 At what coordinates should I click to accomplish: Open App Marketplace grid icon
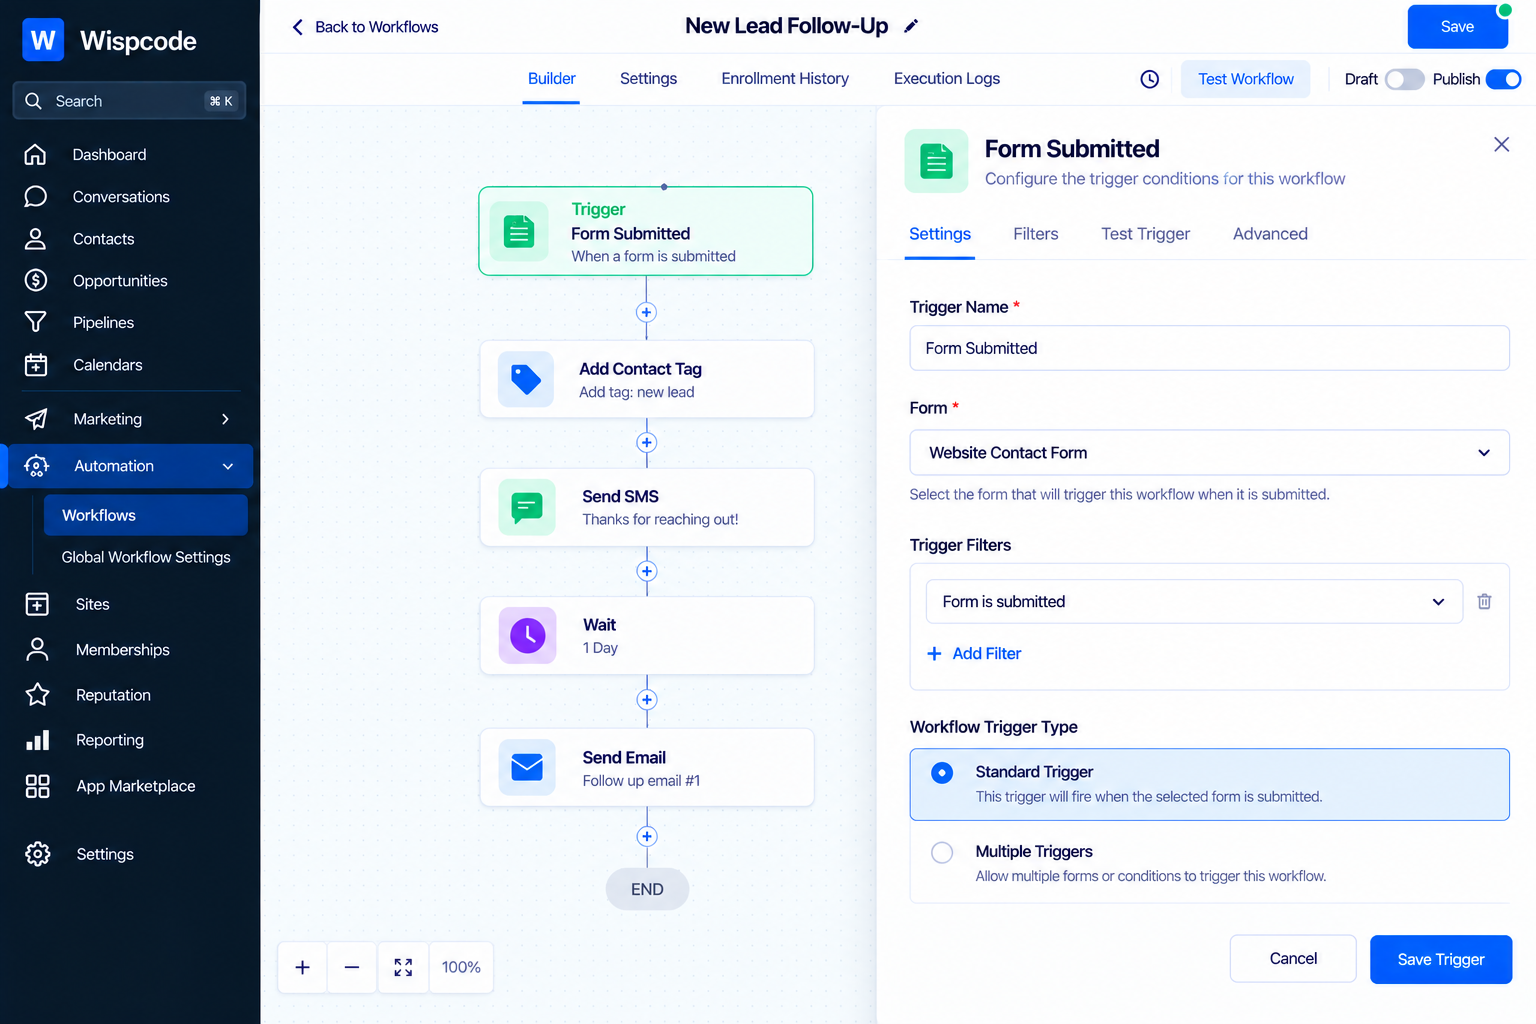[x=37, y=786]
